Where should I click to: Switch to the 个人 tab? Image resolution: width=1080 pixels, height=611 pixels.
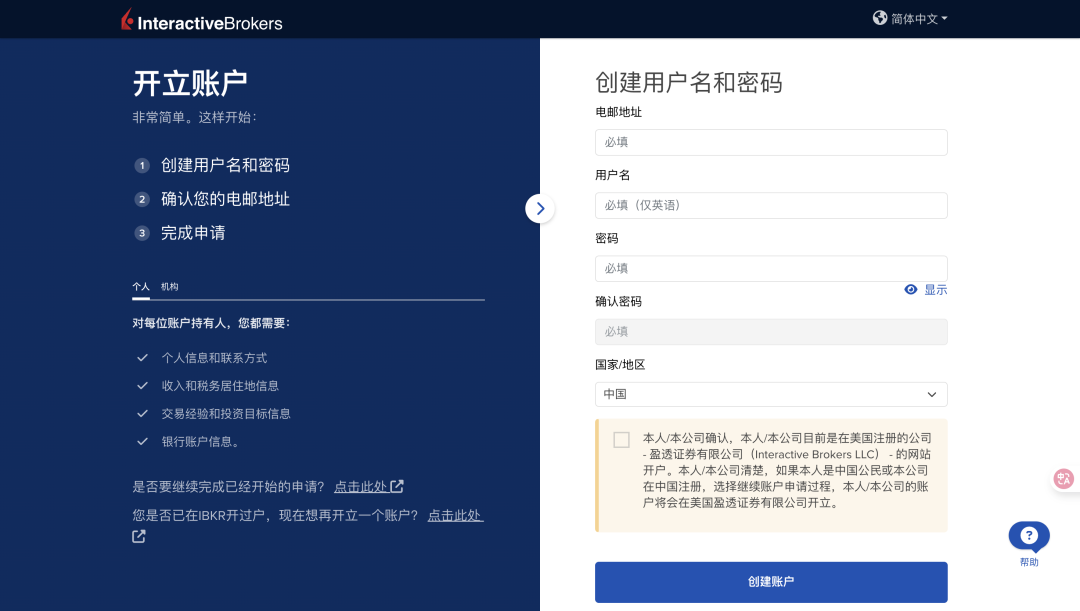click(141, 287)
